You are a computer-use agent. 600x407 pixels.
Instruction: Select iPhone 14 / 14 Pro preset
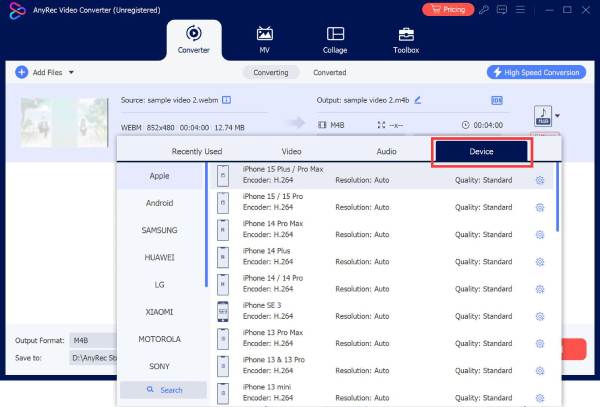coord(381,283)
